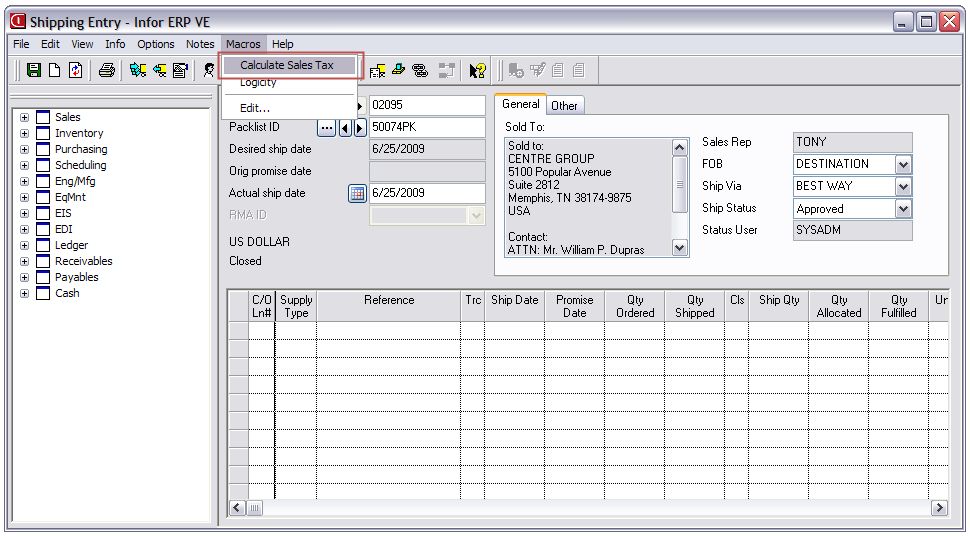Open the Actual ship date calendar picker
Image resolution: width=970 pixels, height=536 pixels.
point(357,193)
